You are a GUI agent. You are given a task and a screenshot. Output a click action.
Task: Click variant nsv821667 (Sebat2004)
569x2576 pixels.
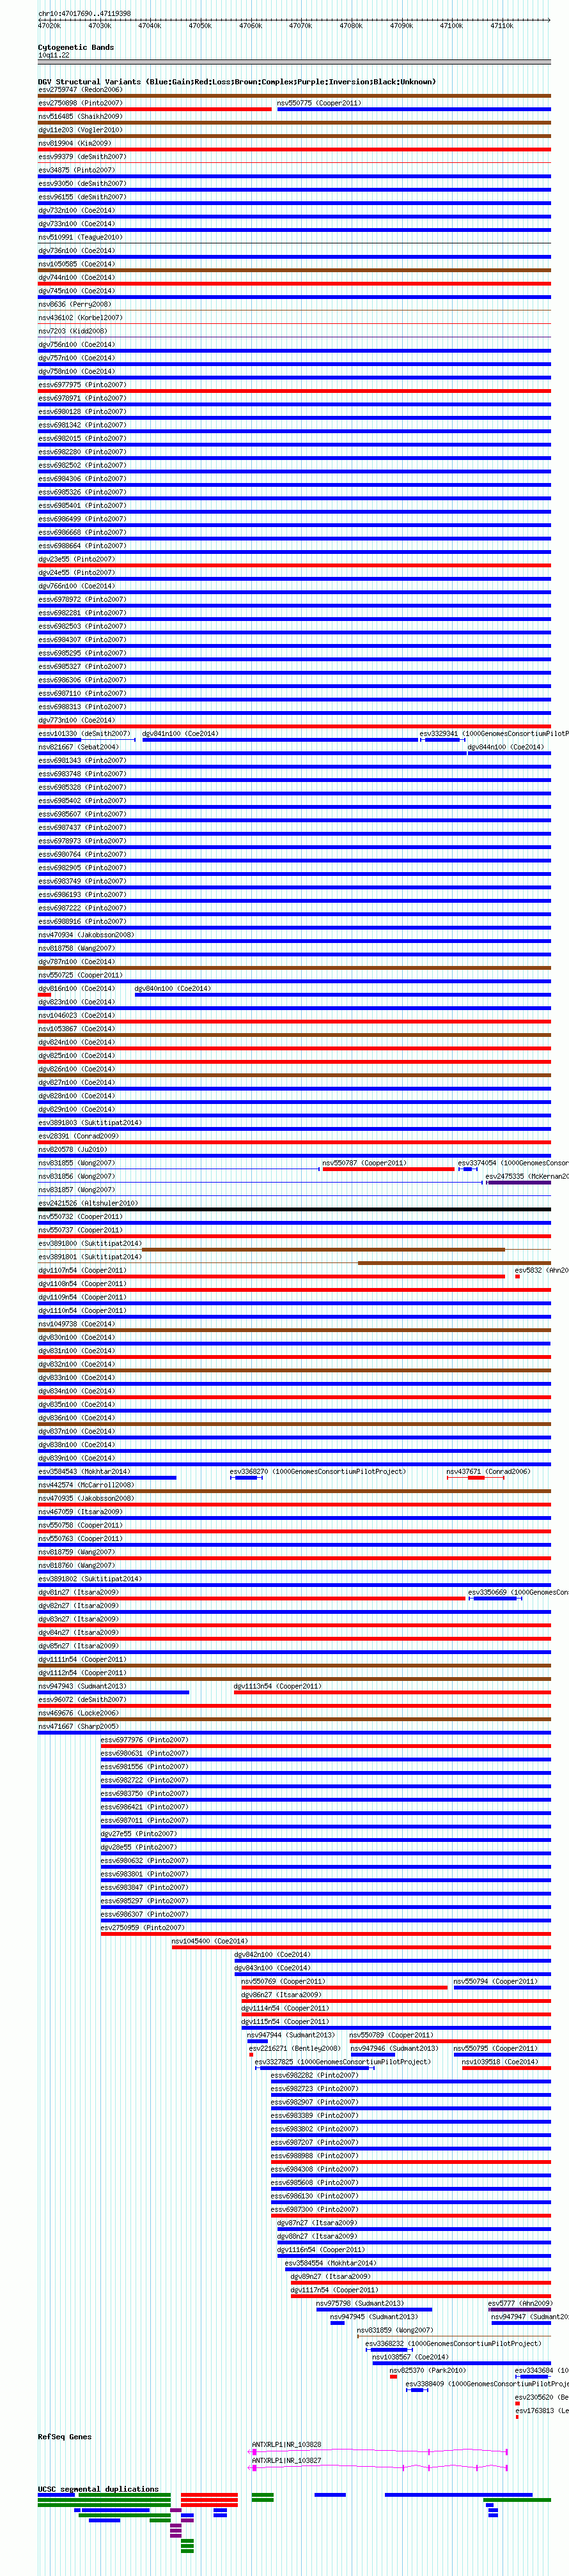(78, 747)
